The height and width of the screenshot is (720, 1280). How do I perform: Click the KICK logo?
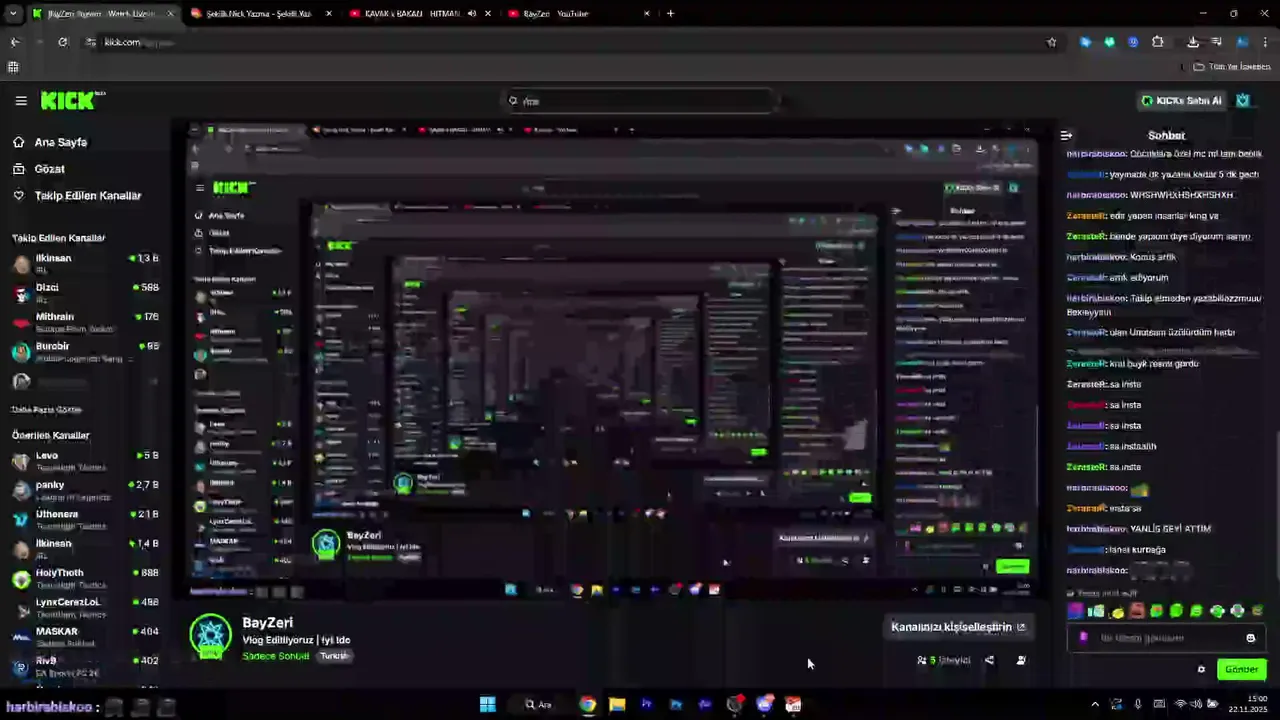click(x=72, y=100)
